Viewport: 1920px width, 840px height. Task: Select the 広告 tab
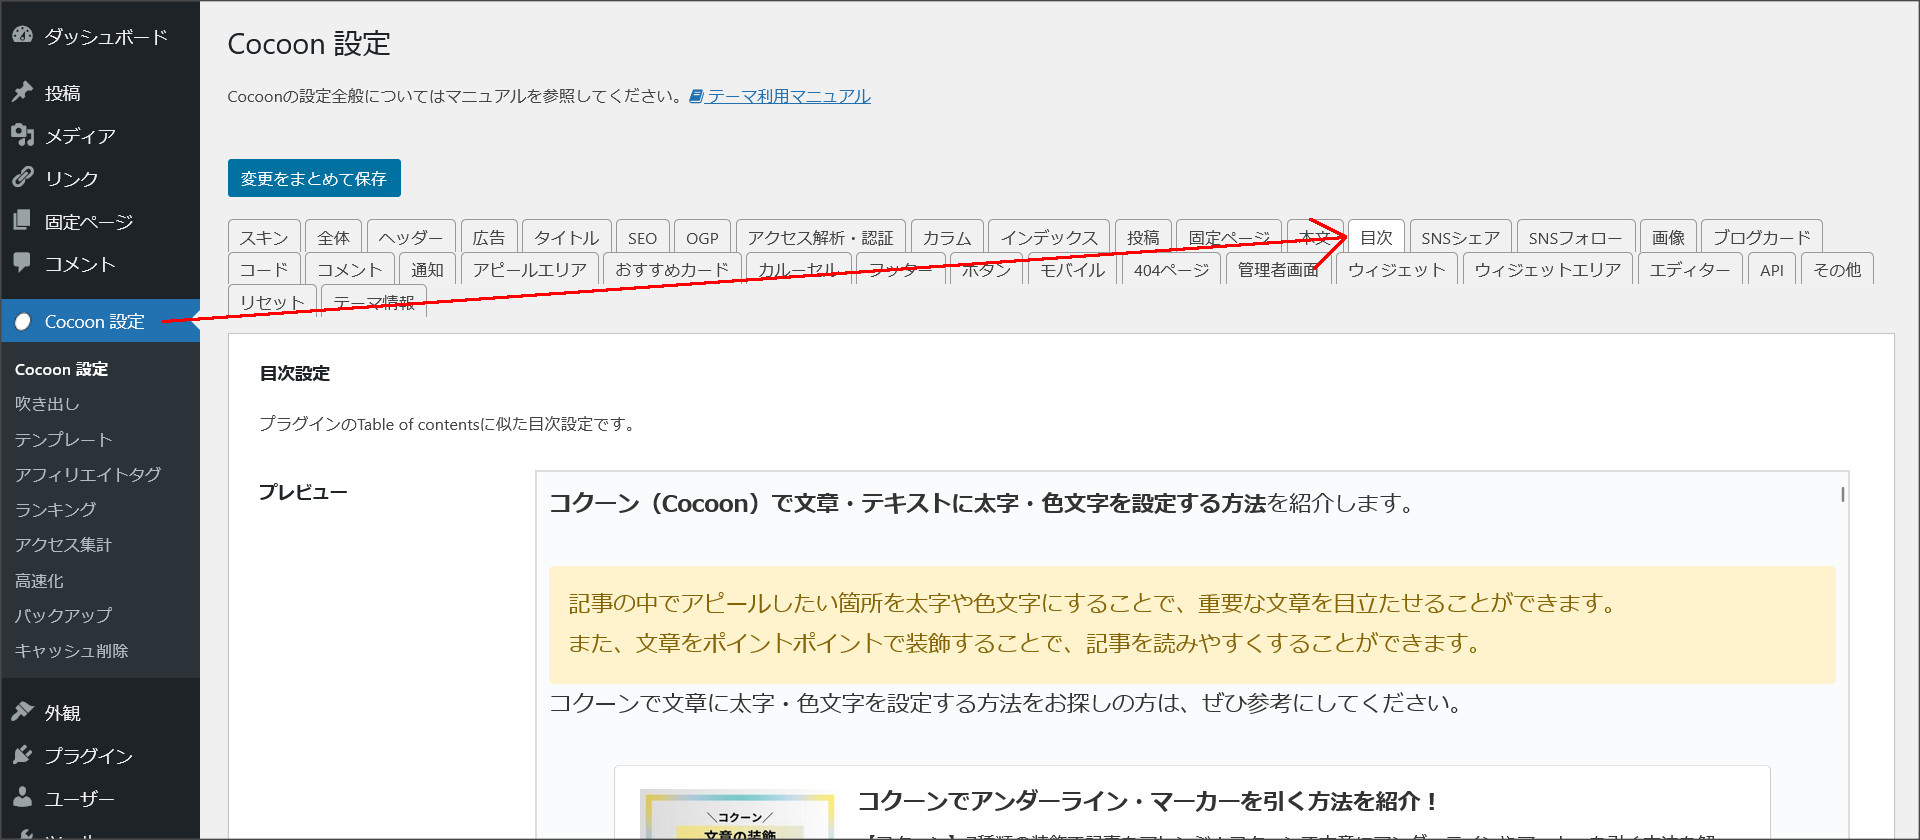[489, 237]
